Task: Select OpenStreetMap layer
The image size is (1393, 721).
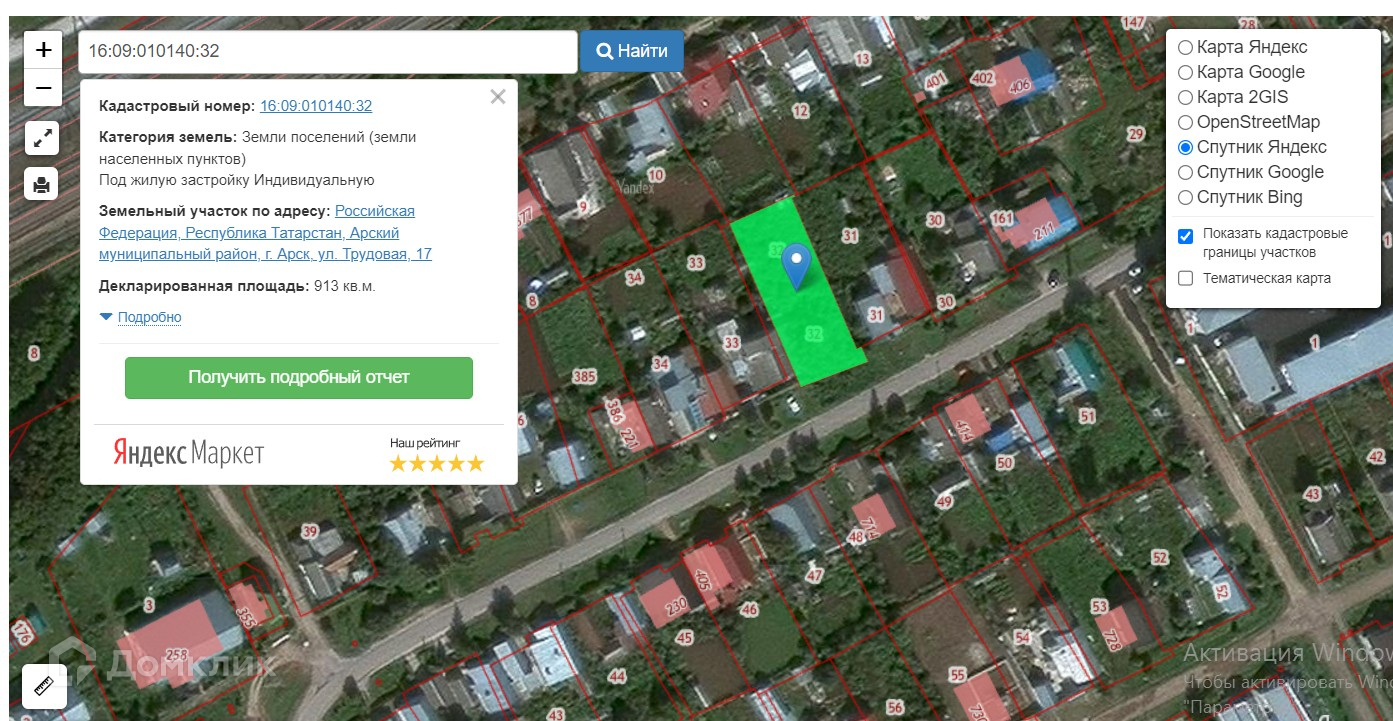Action: (1185, 122)
